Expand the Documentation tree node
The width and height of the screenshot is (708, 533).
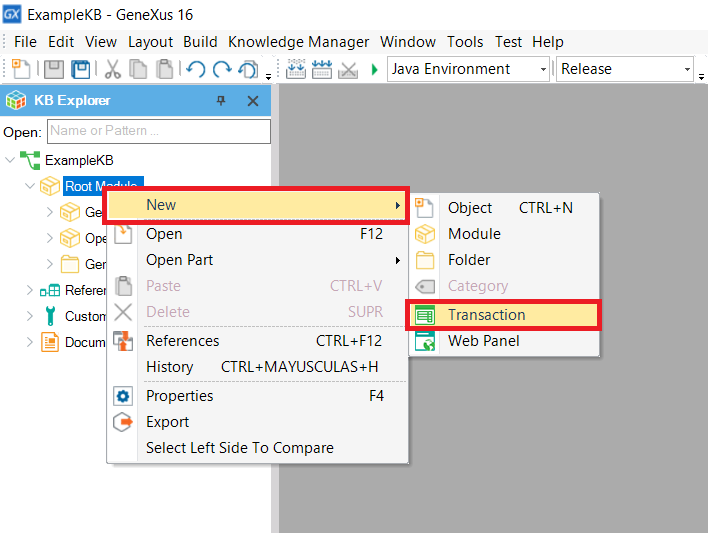point(29,342)
